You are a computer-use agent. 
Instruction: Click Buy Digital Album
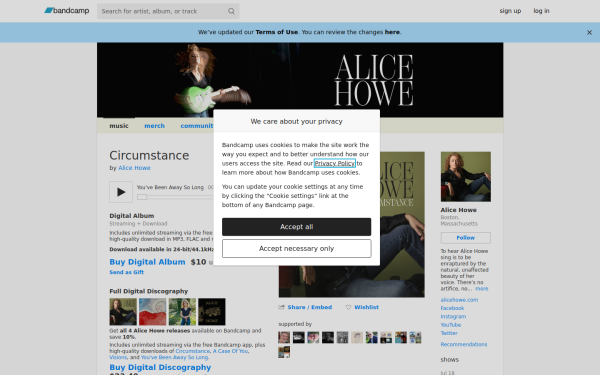[x=147, y=262]
